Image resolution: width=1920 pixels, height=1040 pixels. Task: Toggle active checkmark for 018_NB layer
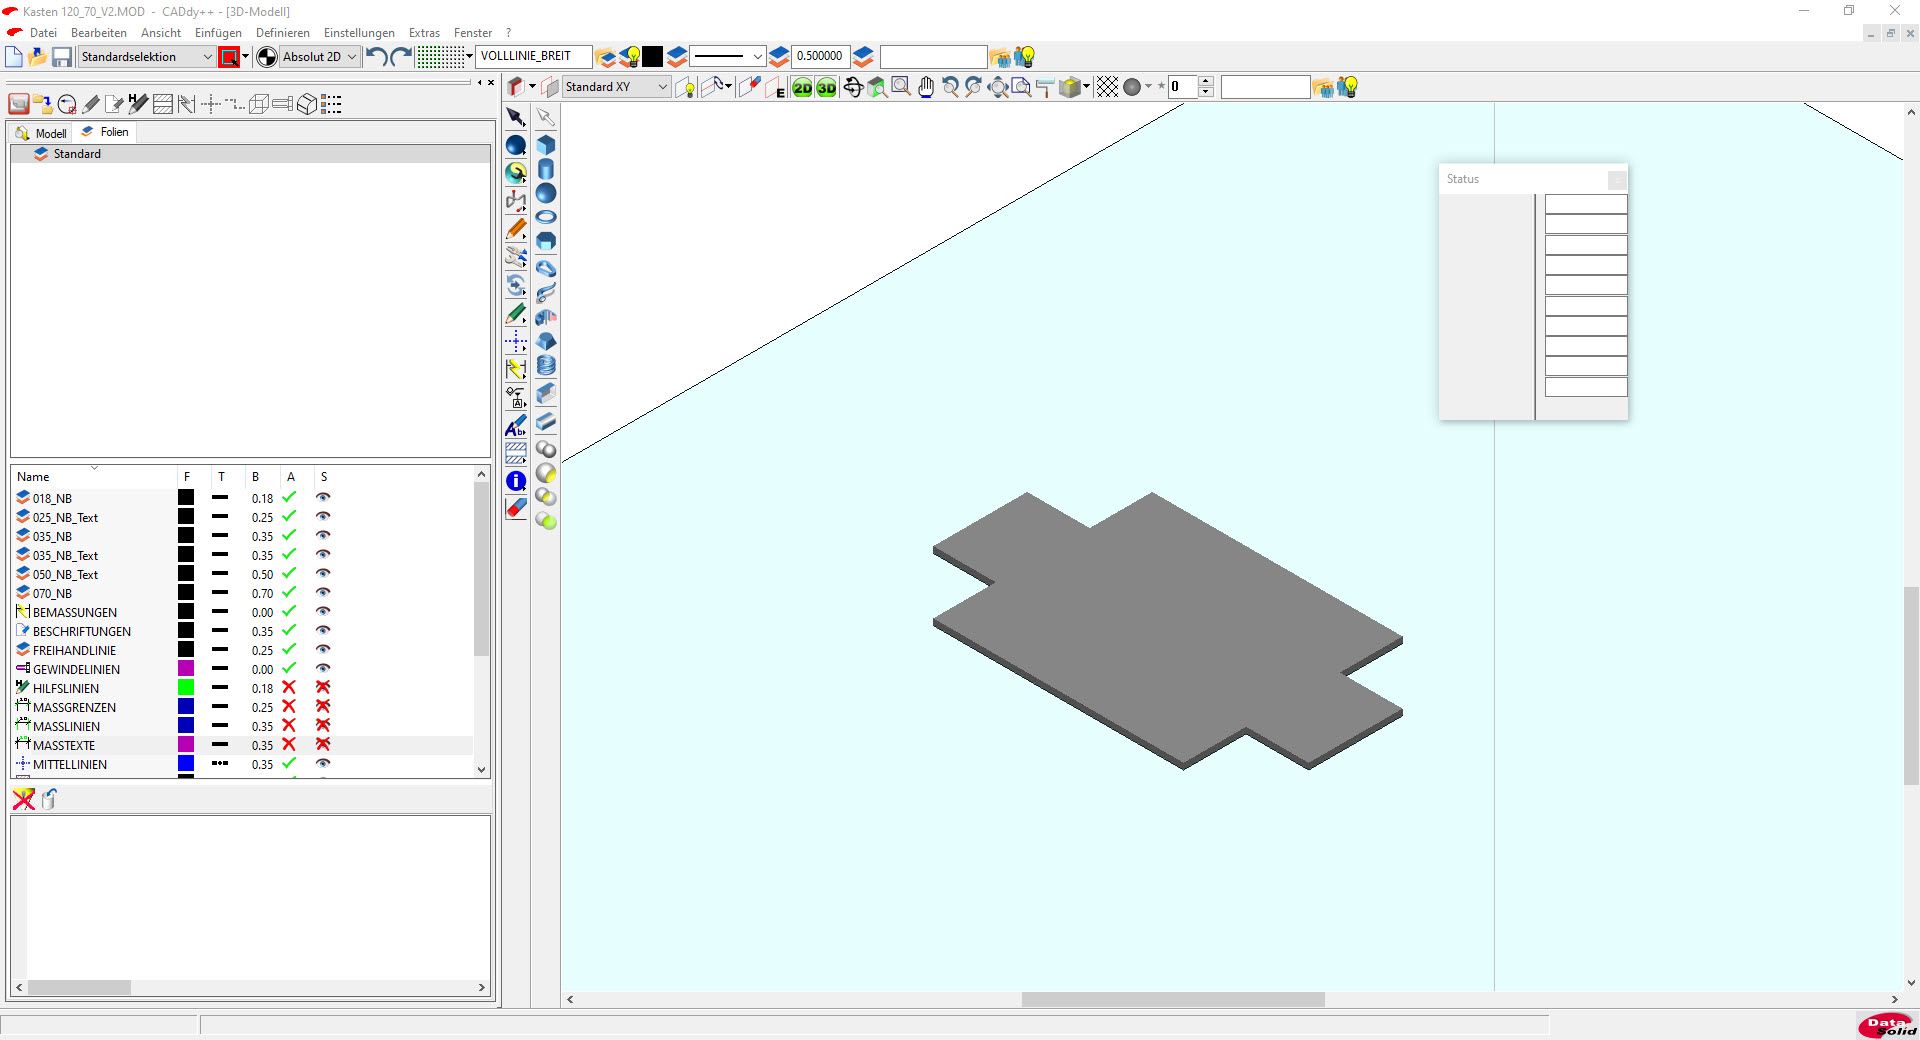(x=289, y=498)
